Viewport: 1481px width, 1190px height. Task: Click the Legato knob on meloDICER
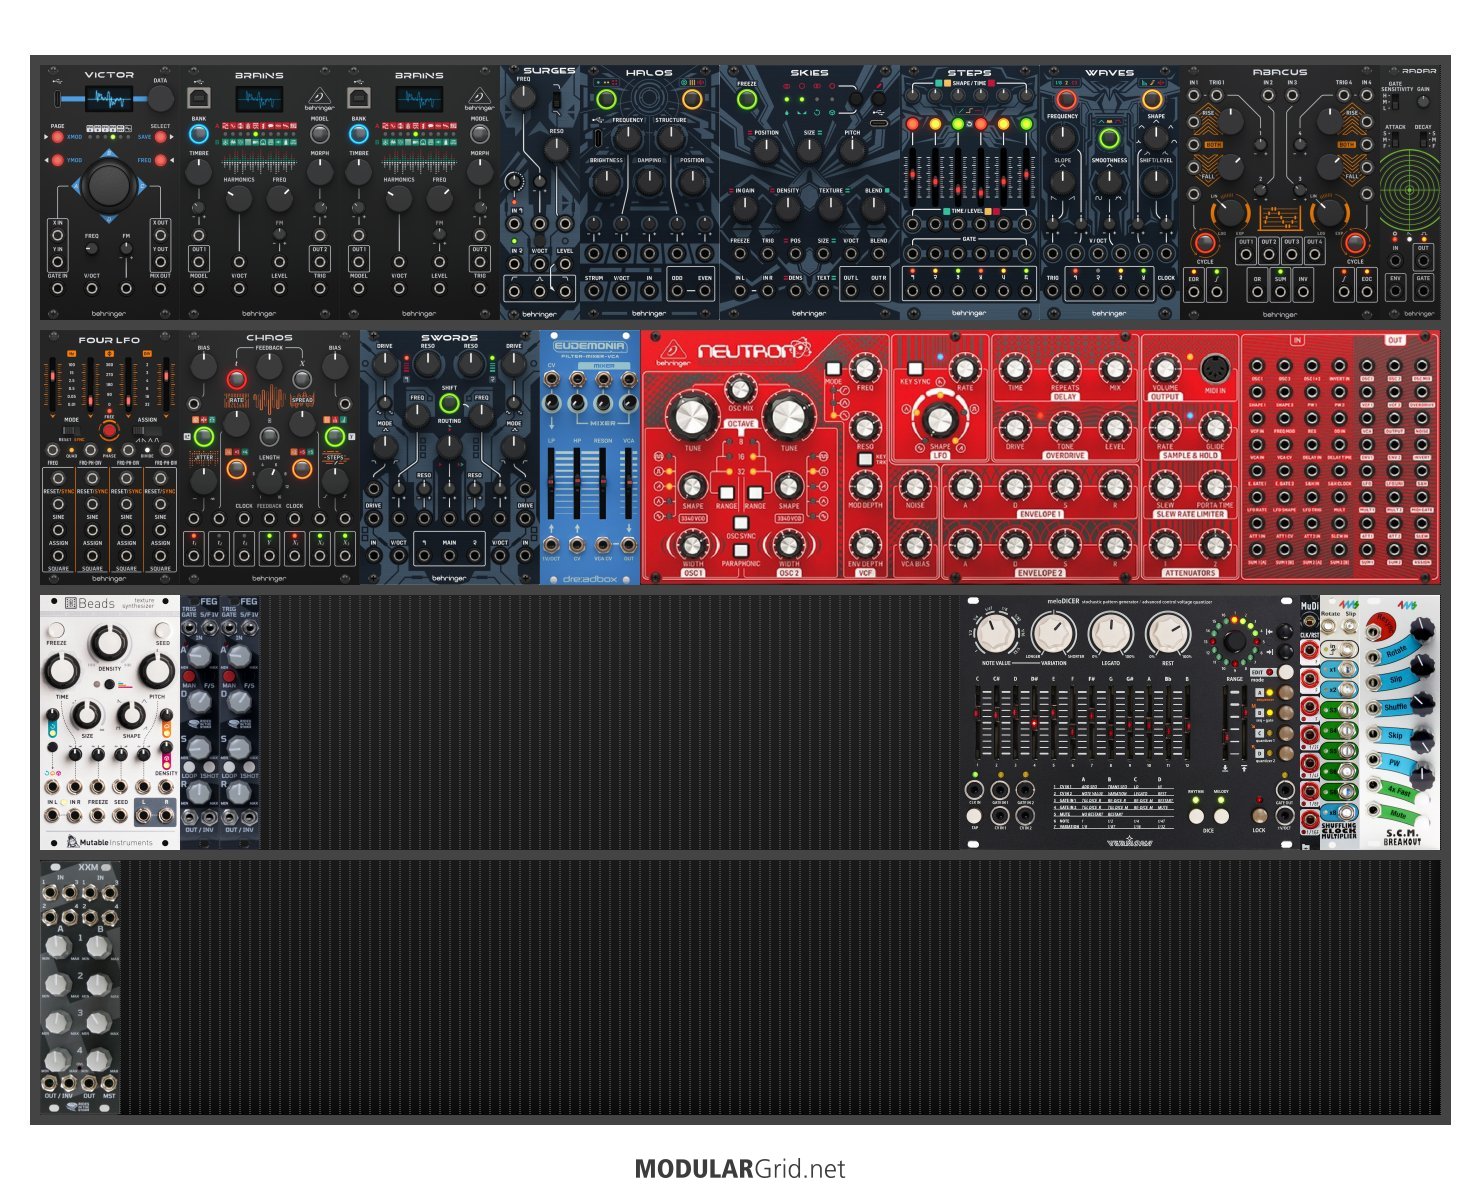(x=1110, y=633)
